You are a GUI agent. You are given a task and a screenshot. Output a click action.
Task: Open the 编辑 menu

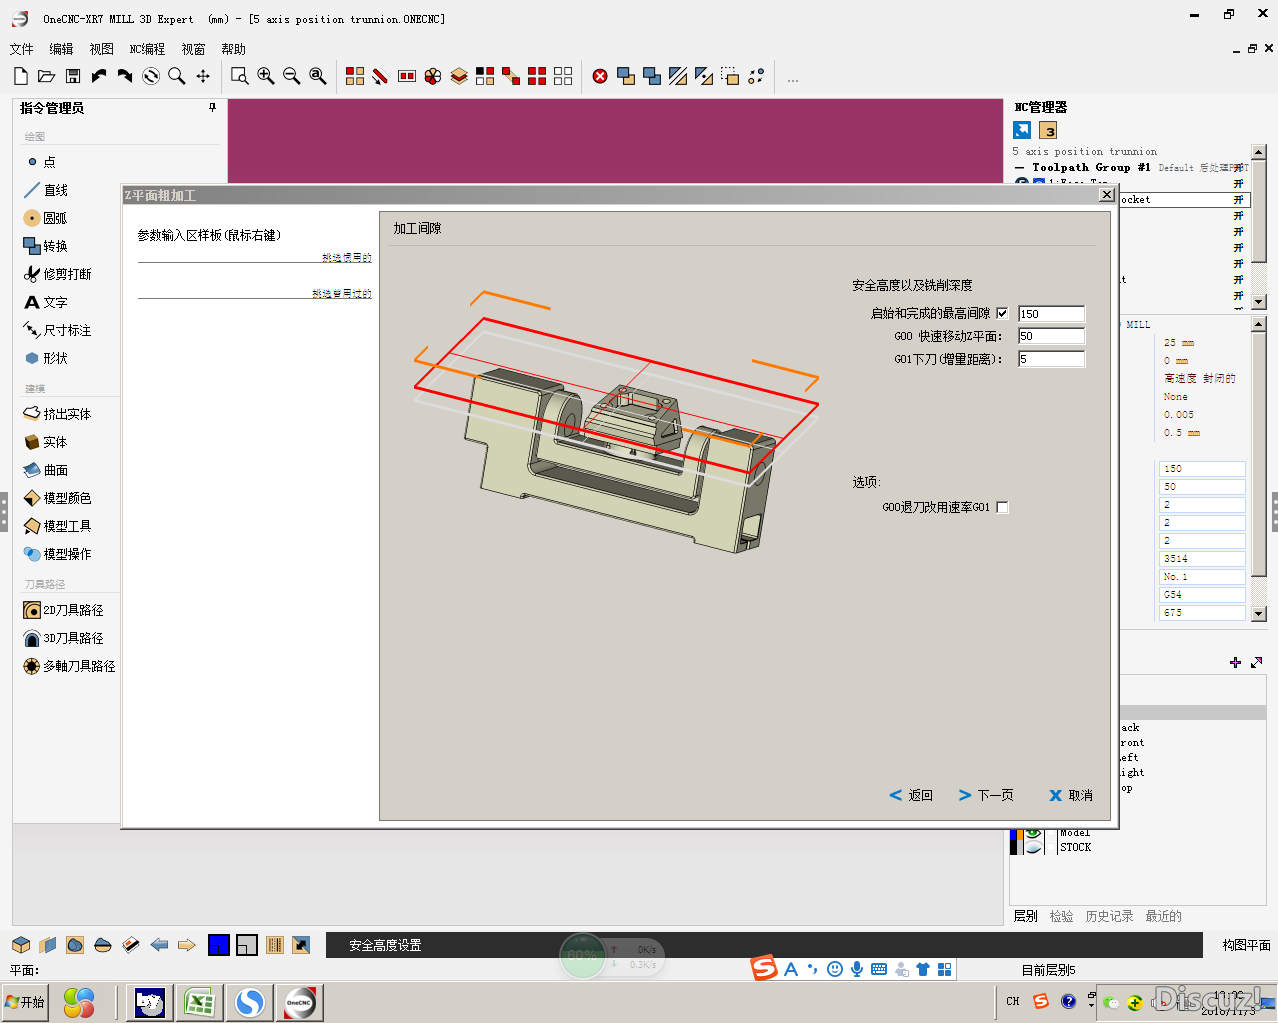click(61, 49)
